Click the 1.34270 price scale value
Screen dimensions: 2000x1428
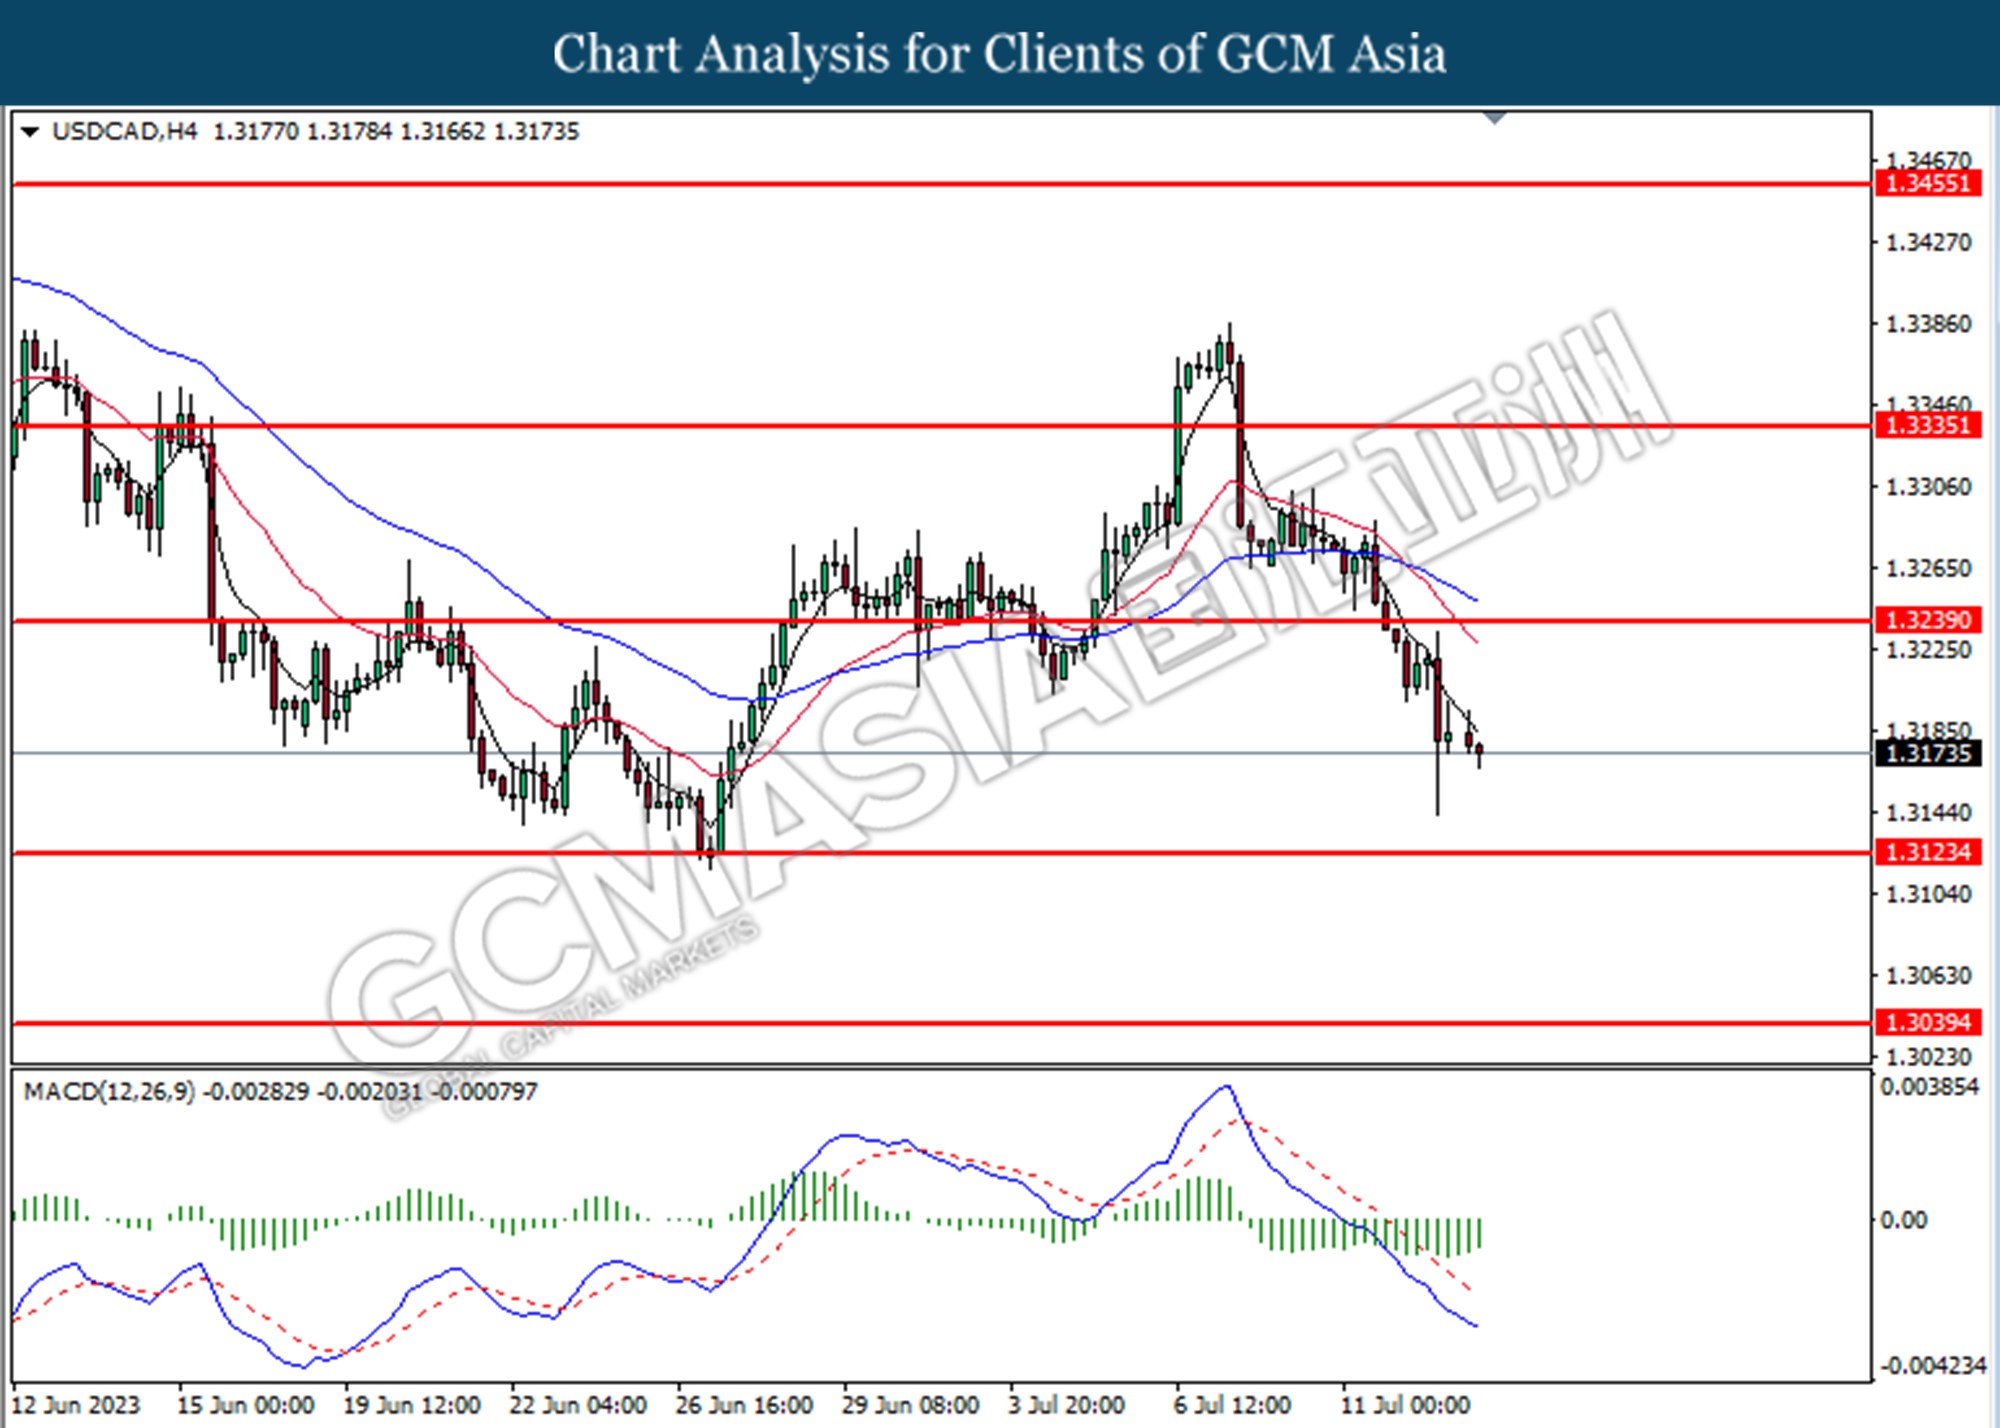pyautogui.click(x=1929, y=243)
